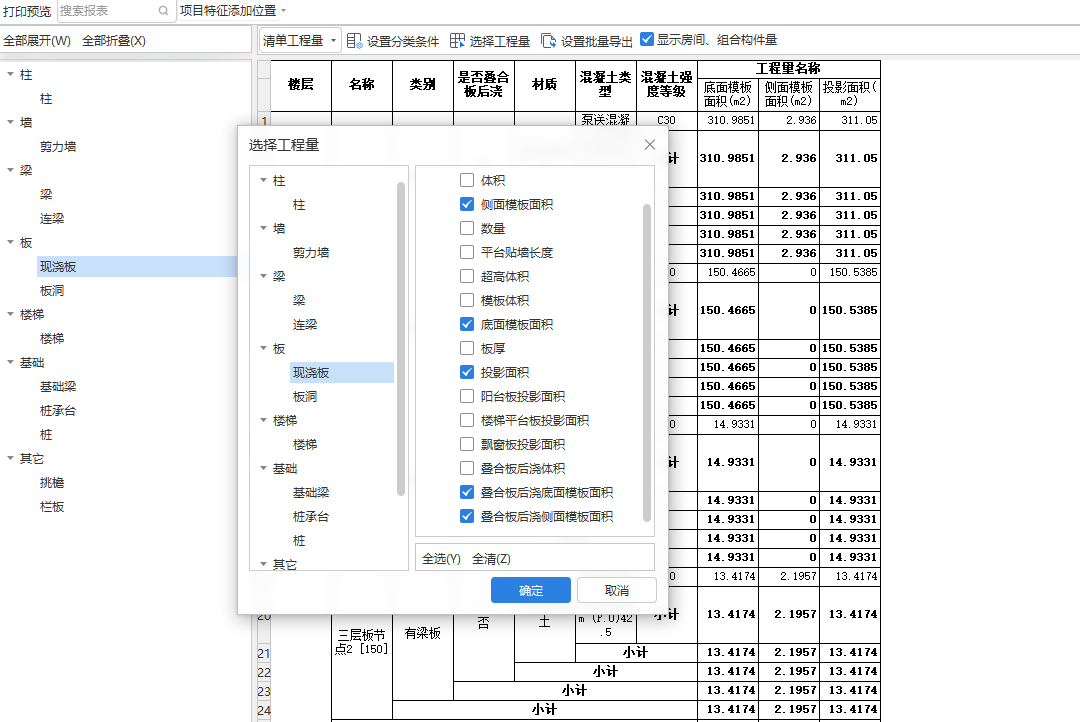Collapse the 柱 node in dialog tree
This screenshot has width=1080, height=722.
tap(263, 180)
